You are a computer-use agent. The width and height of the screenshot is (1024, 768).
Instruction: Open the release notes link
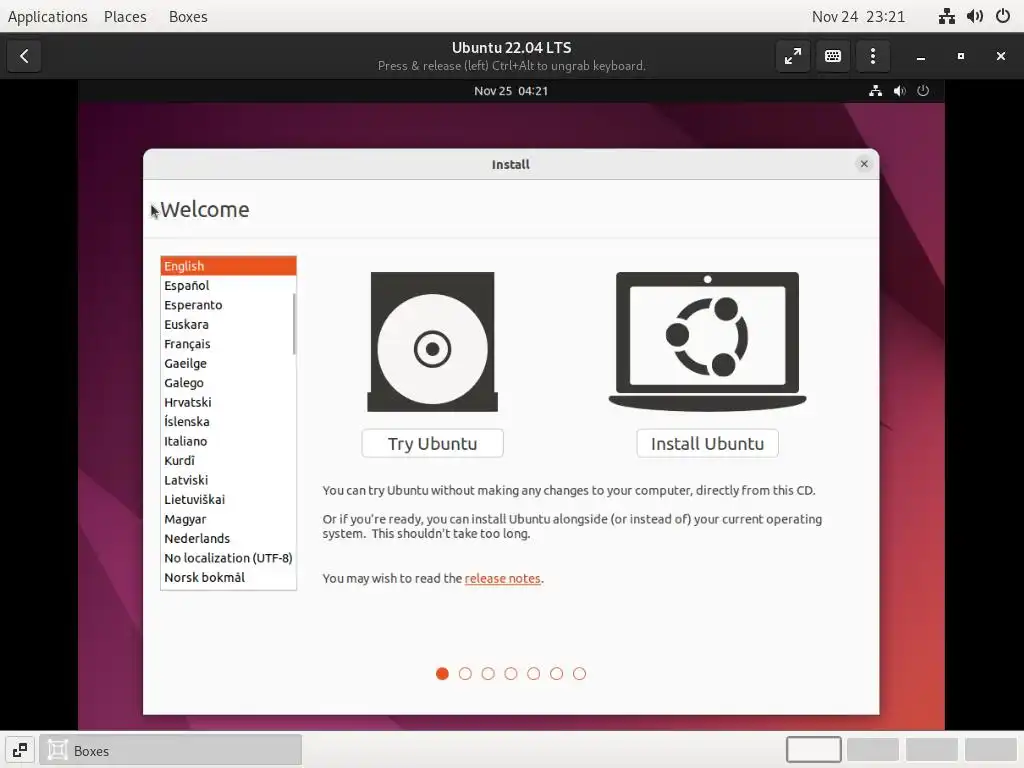click(x=502, y=579)
